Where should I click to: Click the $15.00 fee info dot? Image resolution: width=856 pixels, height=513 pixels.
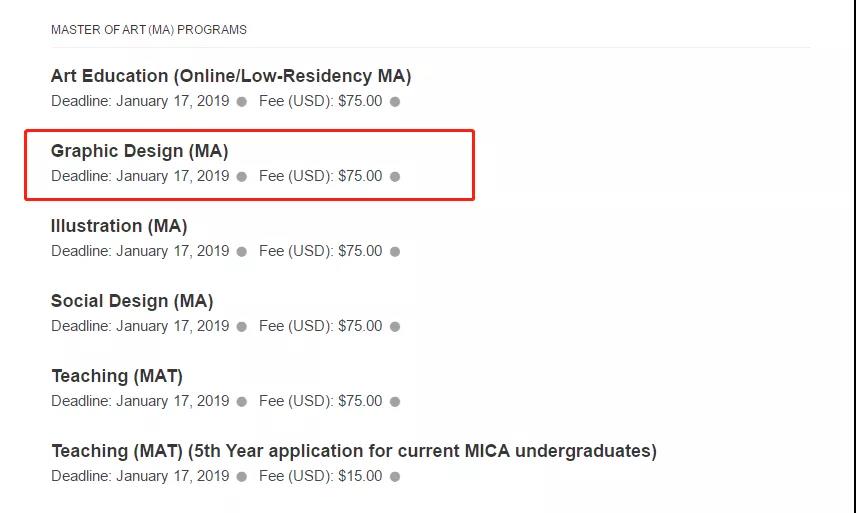pyautogui.click(x=395, y=476)
